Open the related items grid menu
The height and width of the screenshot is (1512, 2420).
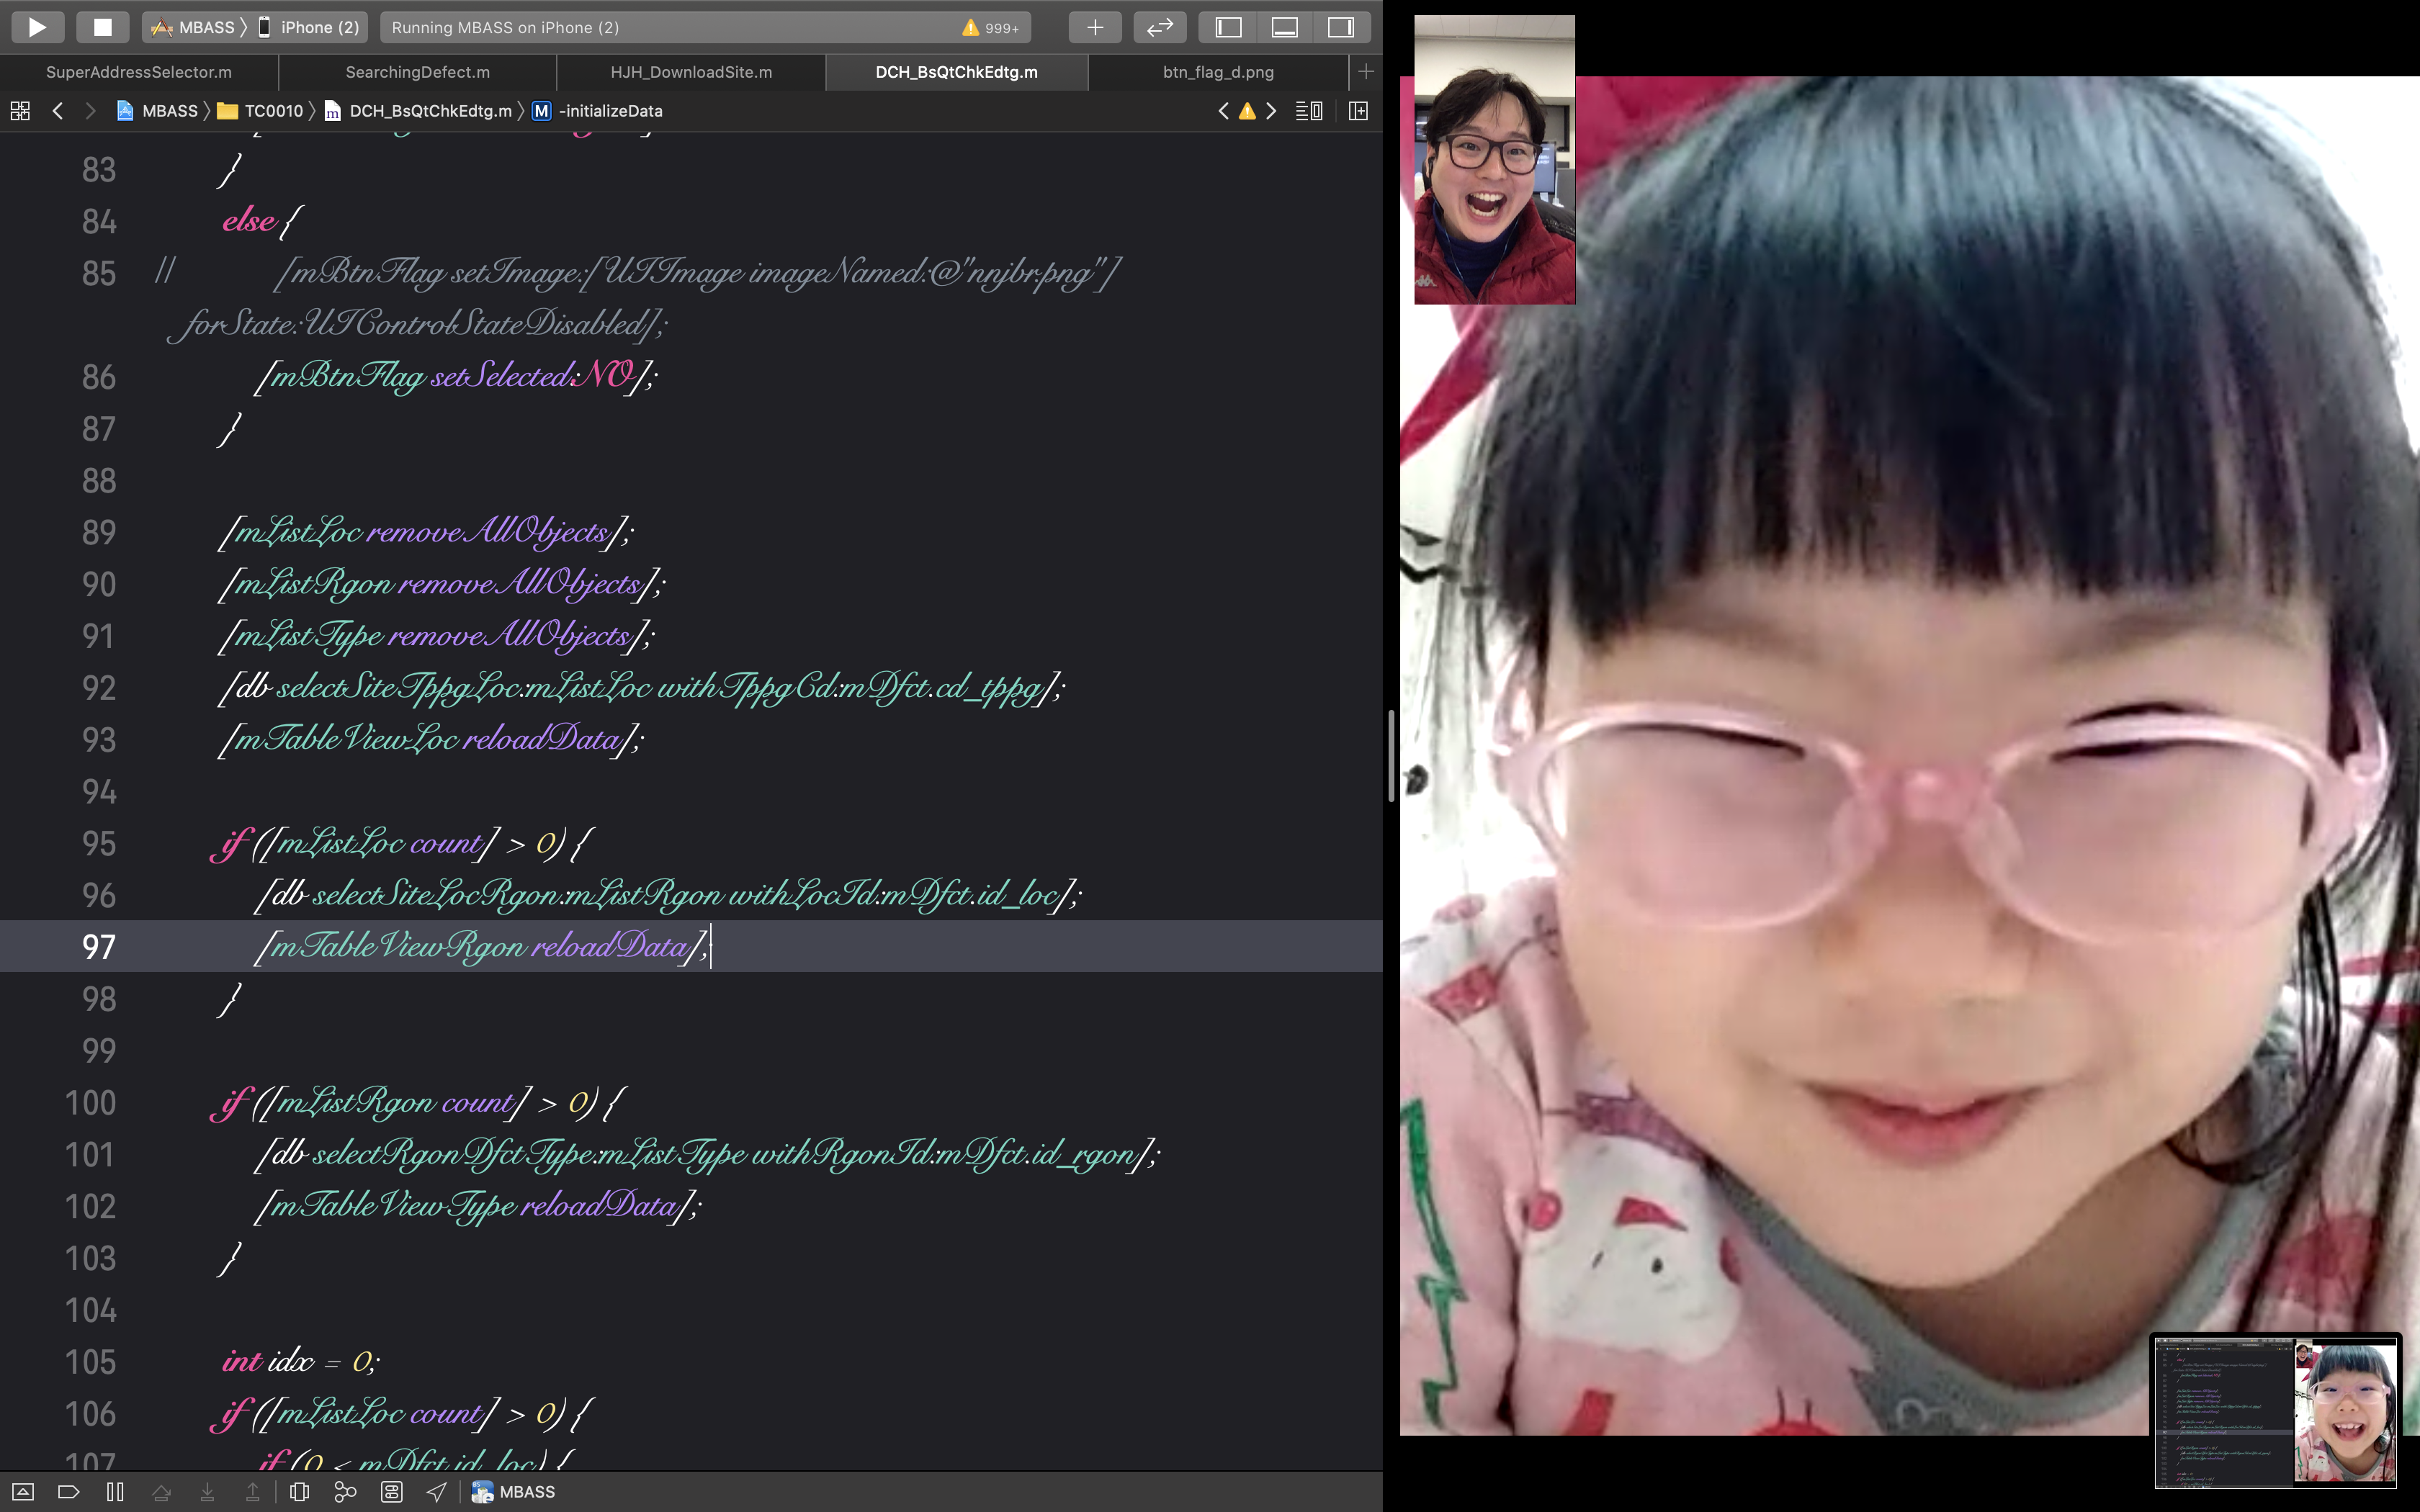(x=20, y=111)
